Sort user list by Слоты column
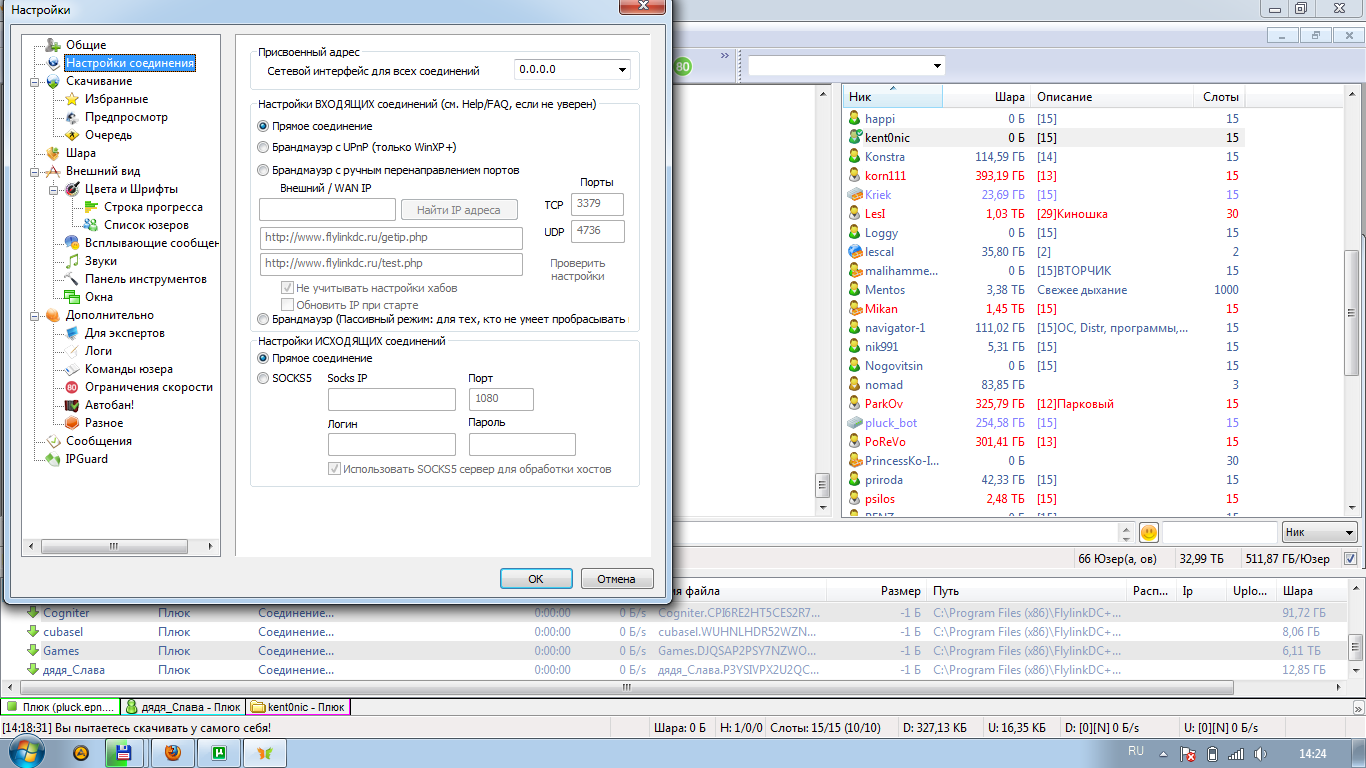1366x768 pixels. click(x=1219, y=97)
